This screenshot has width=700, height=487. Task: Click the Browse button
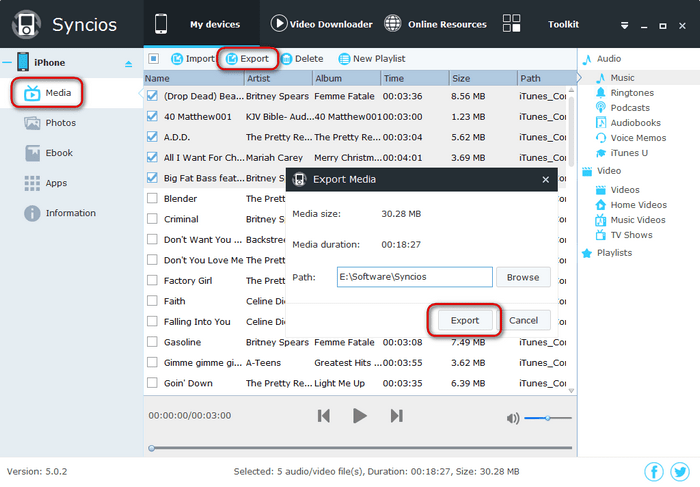[x=523, y=277]
